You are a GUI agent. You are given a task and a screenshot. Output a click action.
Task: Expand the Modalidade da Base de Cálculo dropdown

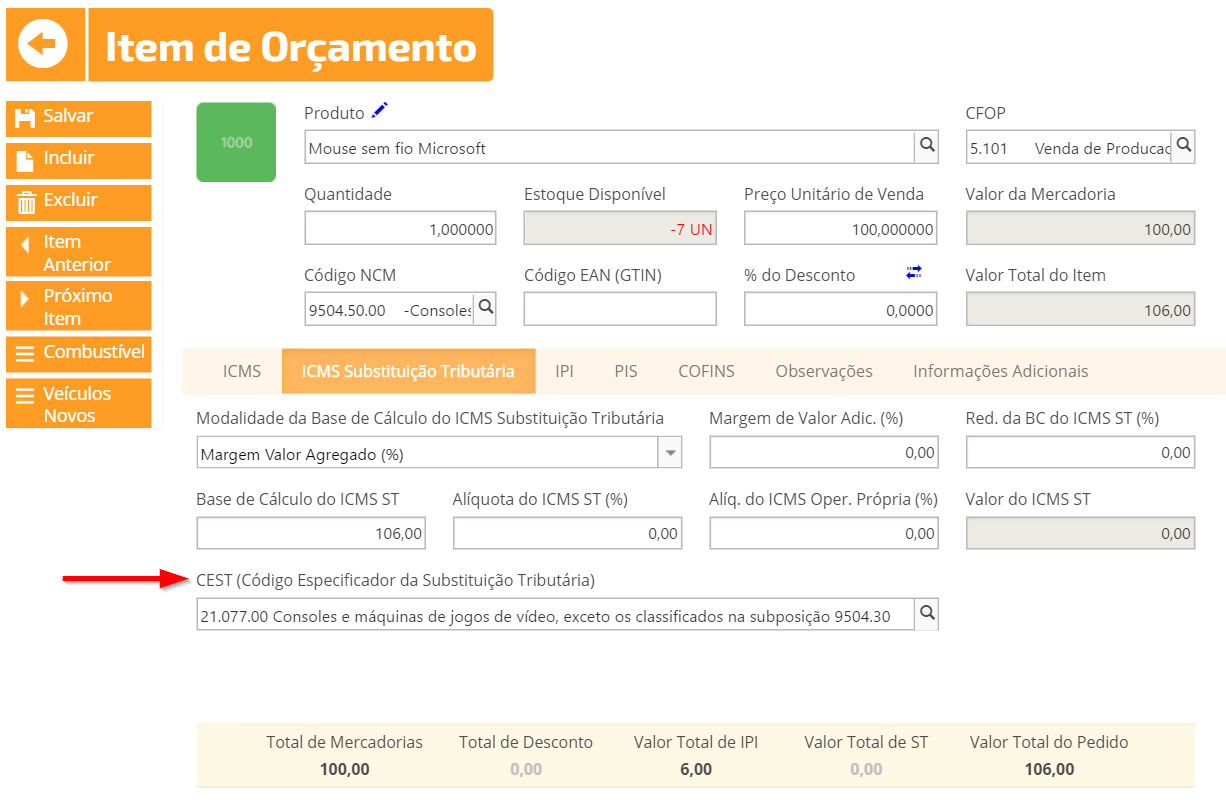[x=669, y=451]
